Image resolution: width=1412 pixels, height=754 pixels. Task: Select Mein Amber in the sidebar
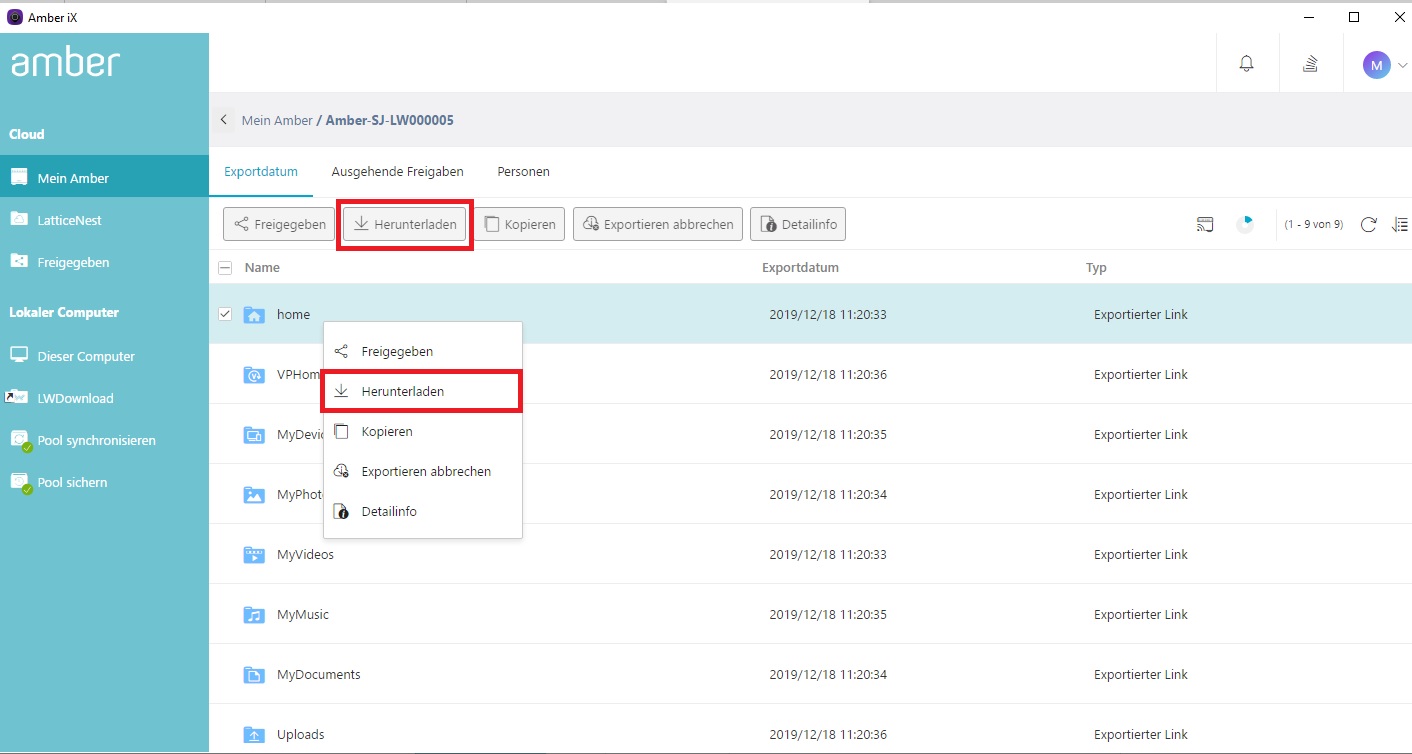tap(104, 178)
